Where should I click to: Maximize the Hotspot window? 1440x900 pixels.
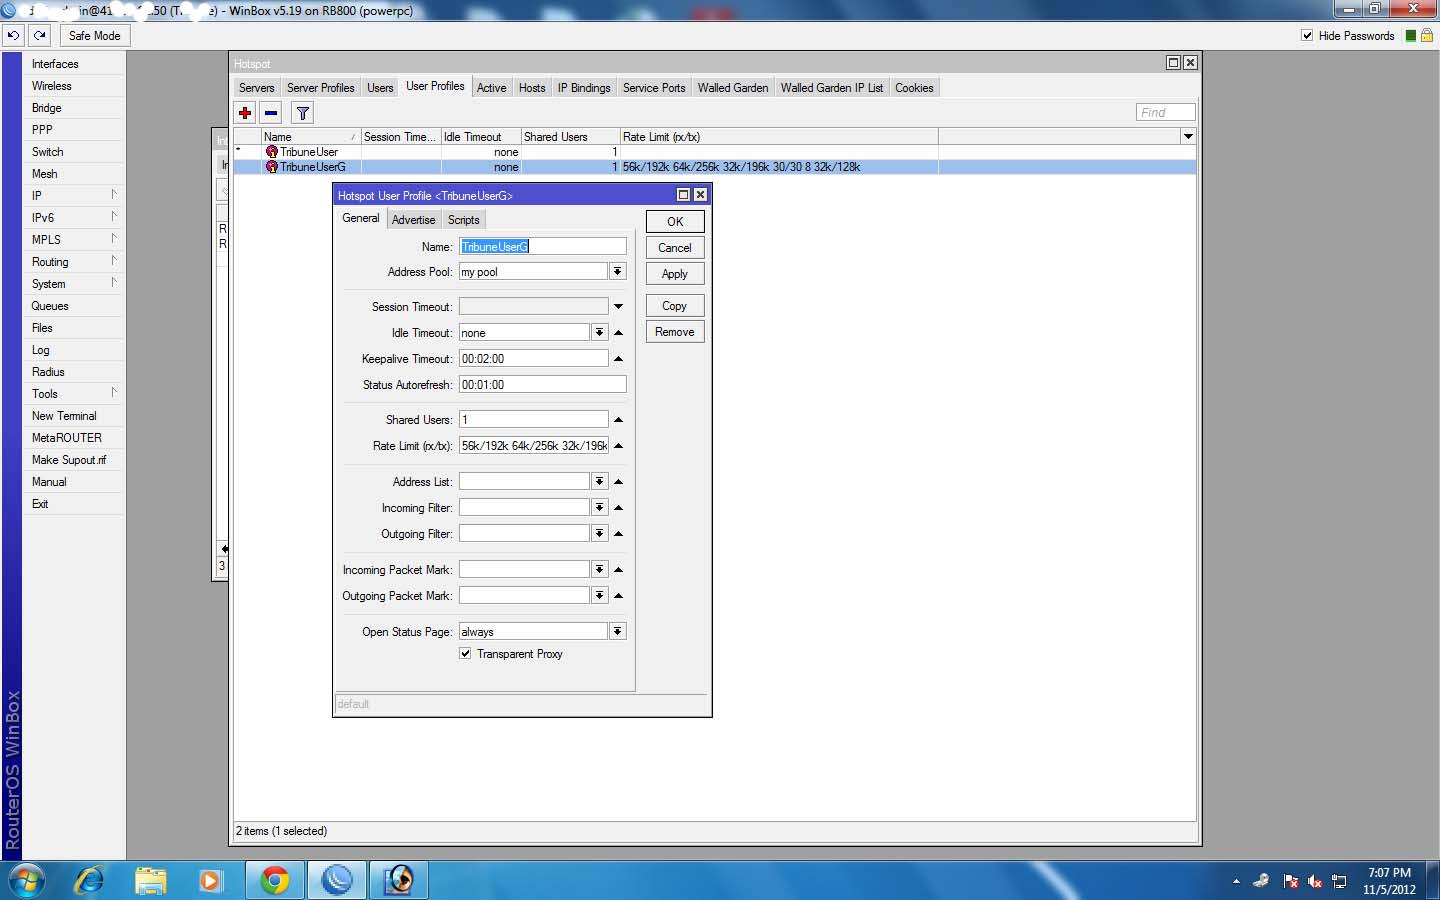tap(1174, 62)
